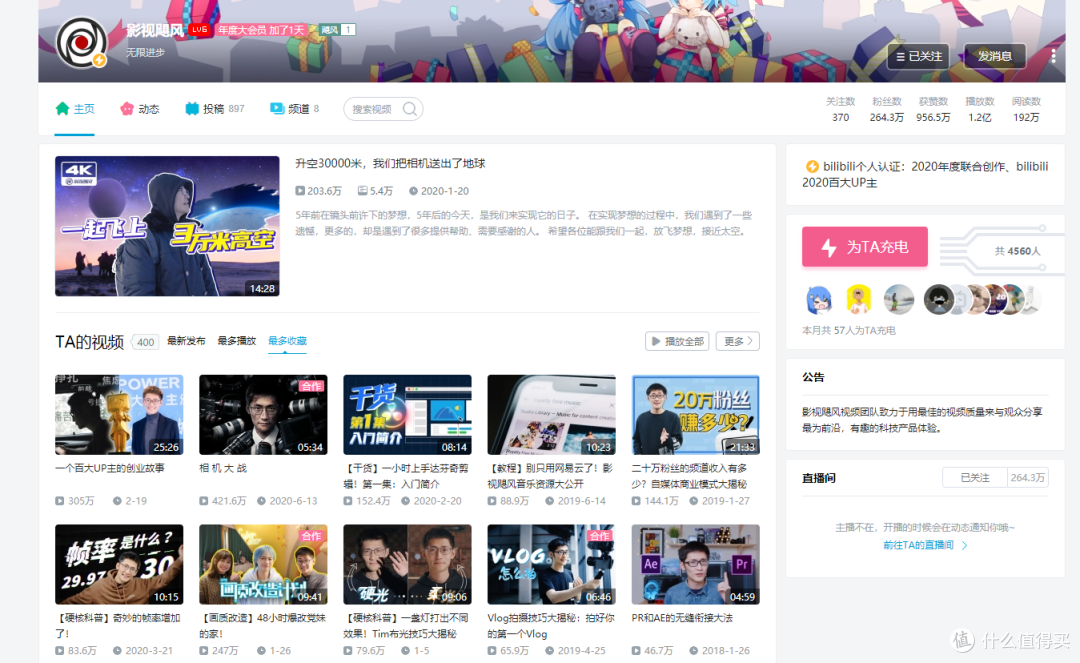Open 前往TA的直播间 link

[x=925, y=545]
